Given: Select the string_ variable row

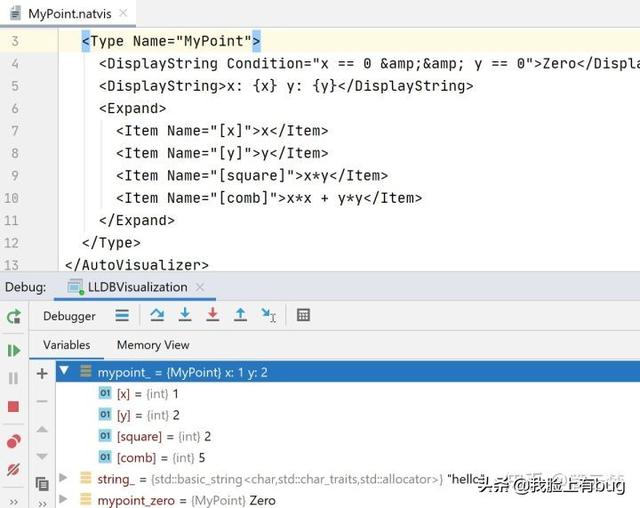Looking at the screenshot, I should click(348, 479).
